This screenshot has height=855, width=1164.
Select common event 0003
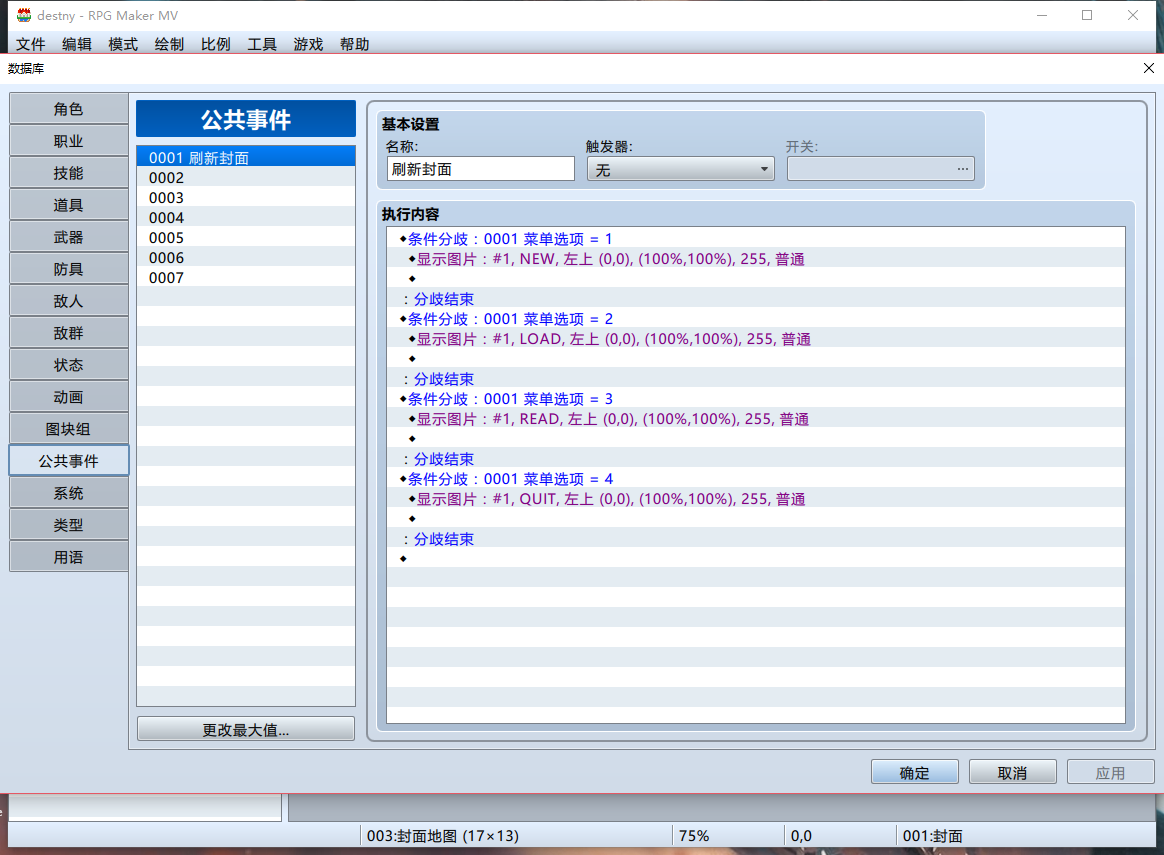point(246,197)
